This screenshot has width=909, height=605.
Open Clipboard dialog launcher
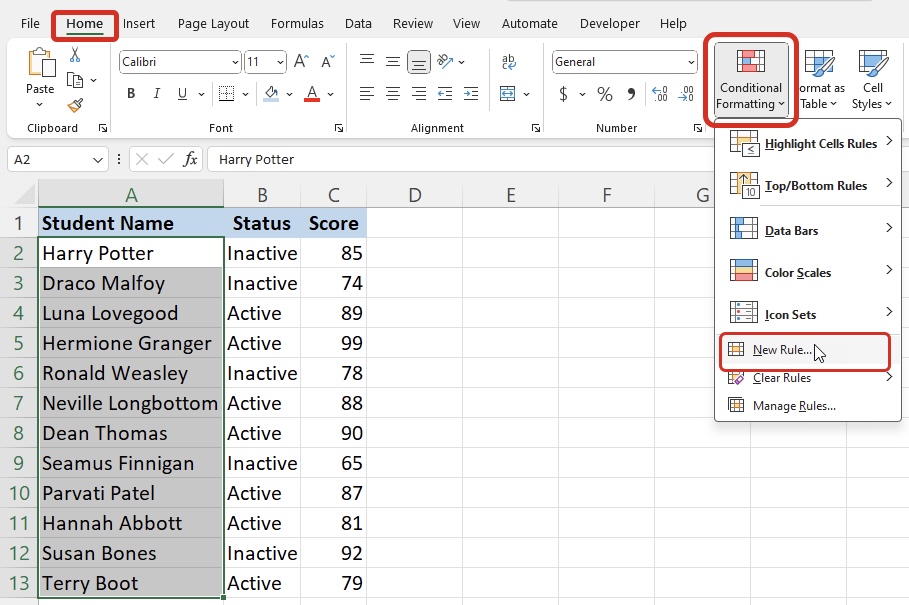tap(103, 128)
